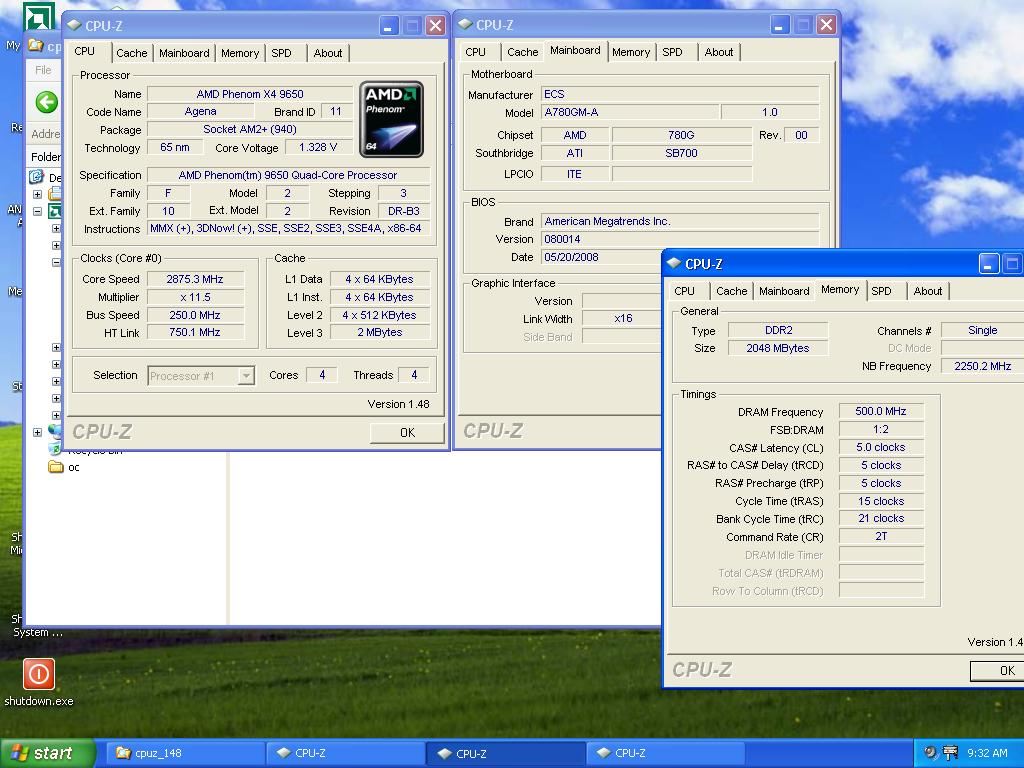The image size is (1024, 768).
Task: Open Cache tab in Mainboard CPU-Z window
Action: 522,52
